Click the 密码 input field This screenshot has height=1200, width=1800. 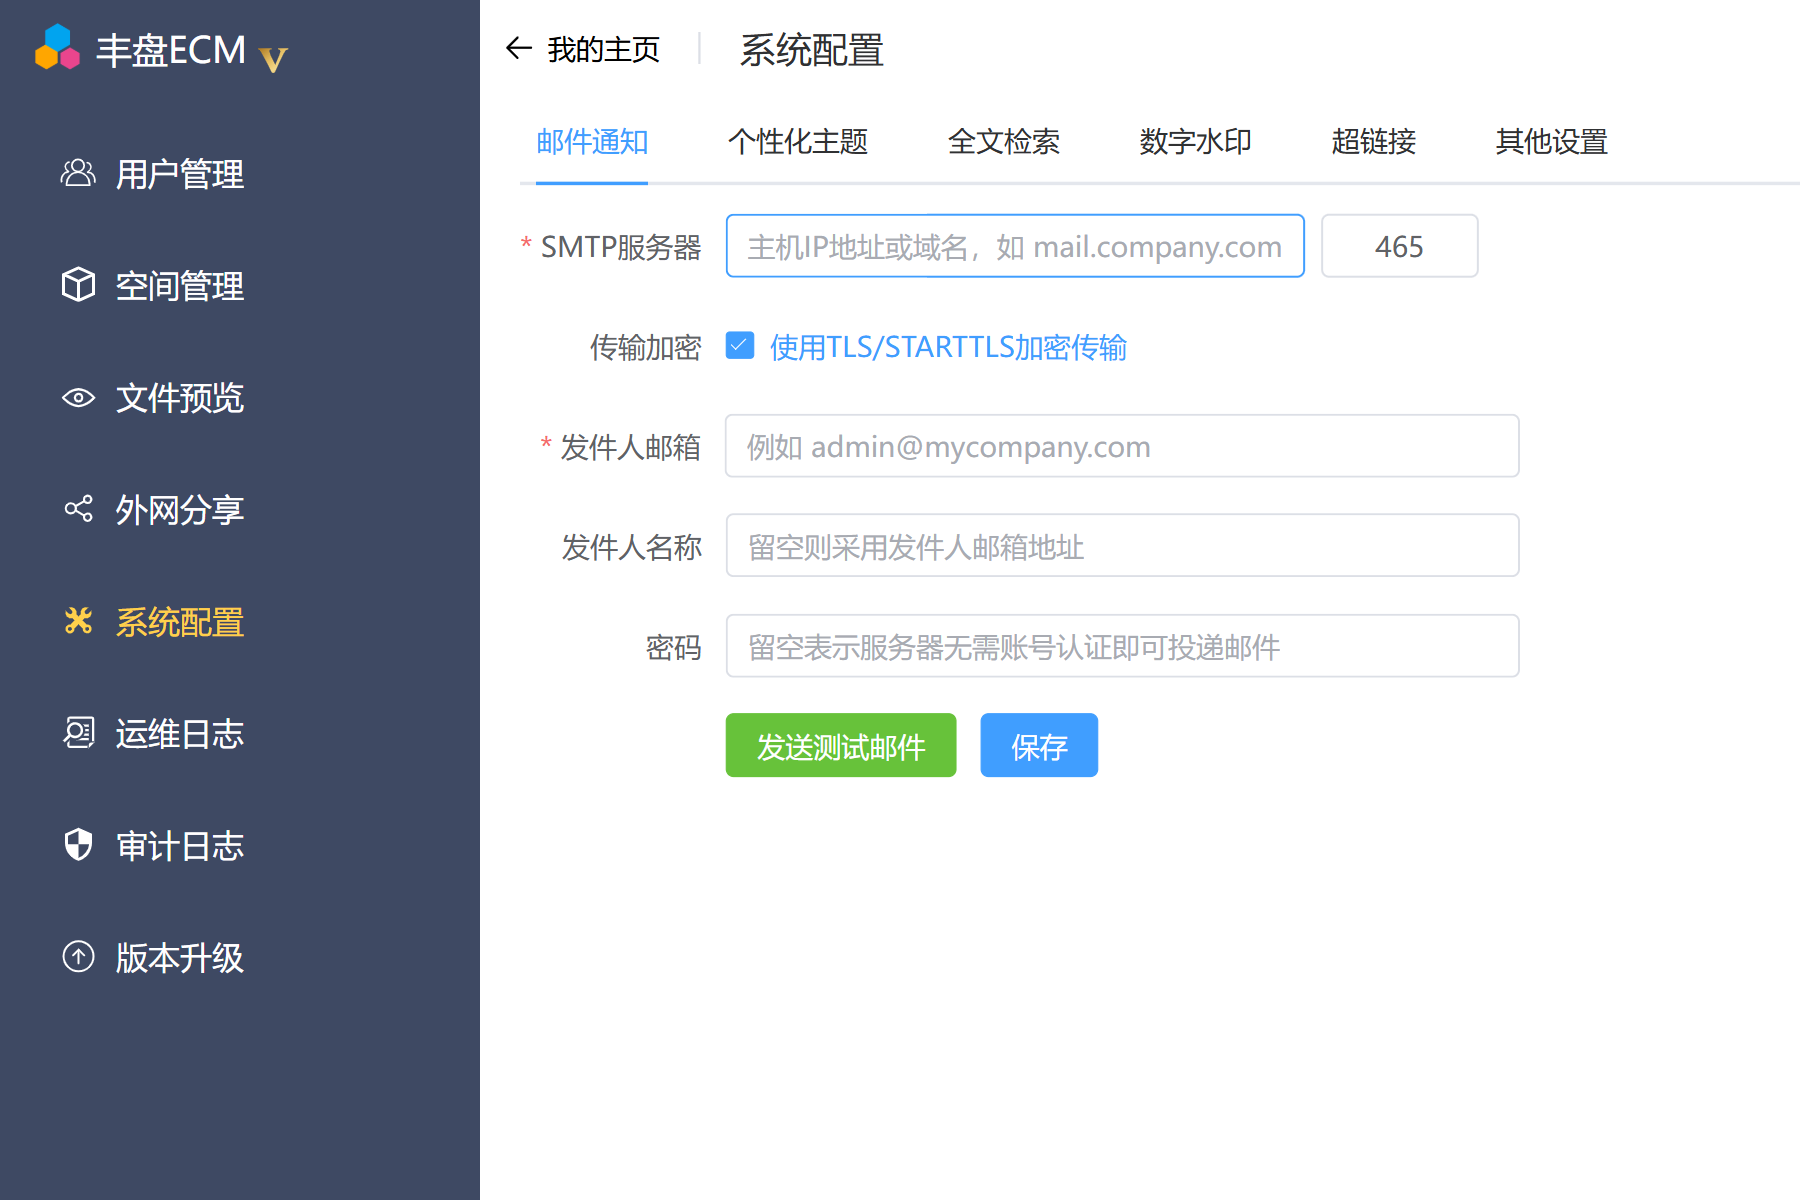coord(1122,646)
